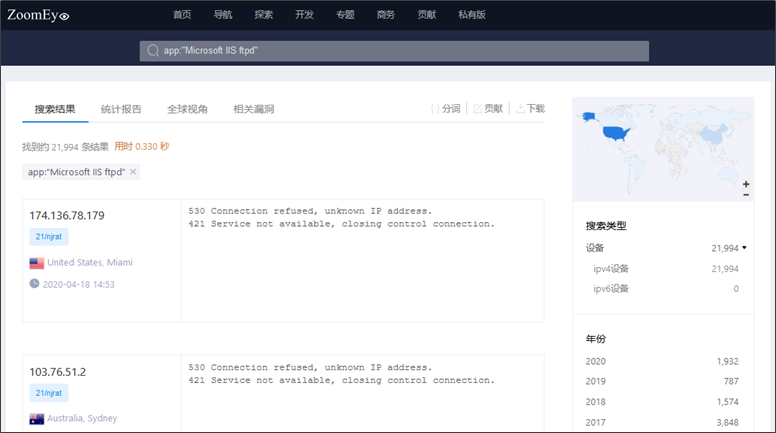Click the 2020-04-18 14:53 timestamp
This screenshot has height=433, width=776.
pos(79,285)
